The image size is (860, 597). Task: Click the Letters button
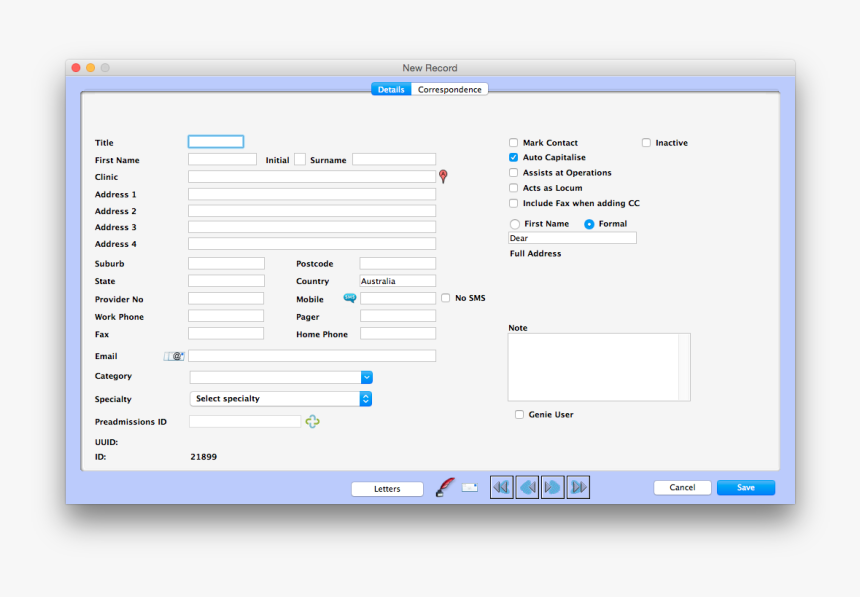pyautogui.click(x=387, y=489)
